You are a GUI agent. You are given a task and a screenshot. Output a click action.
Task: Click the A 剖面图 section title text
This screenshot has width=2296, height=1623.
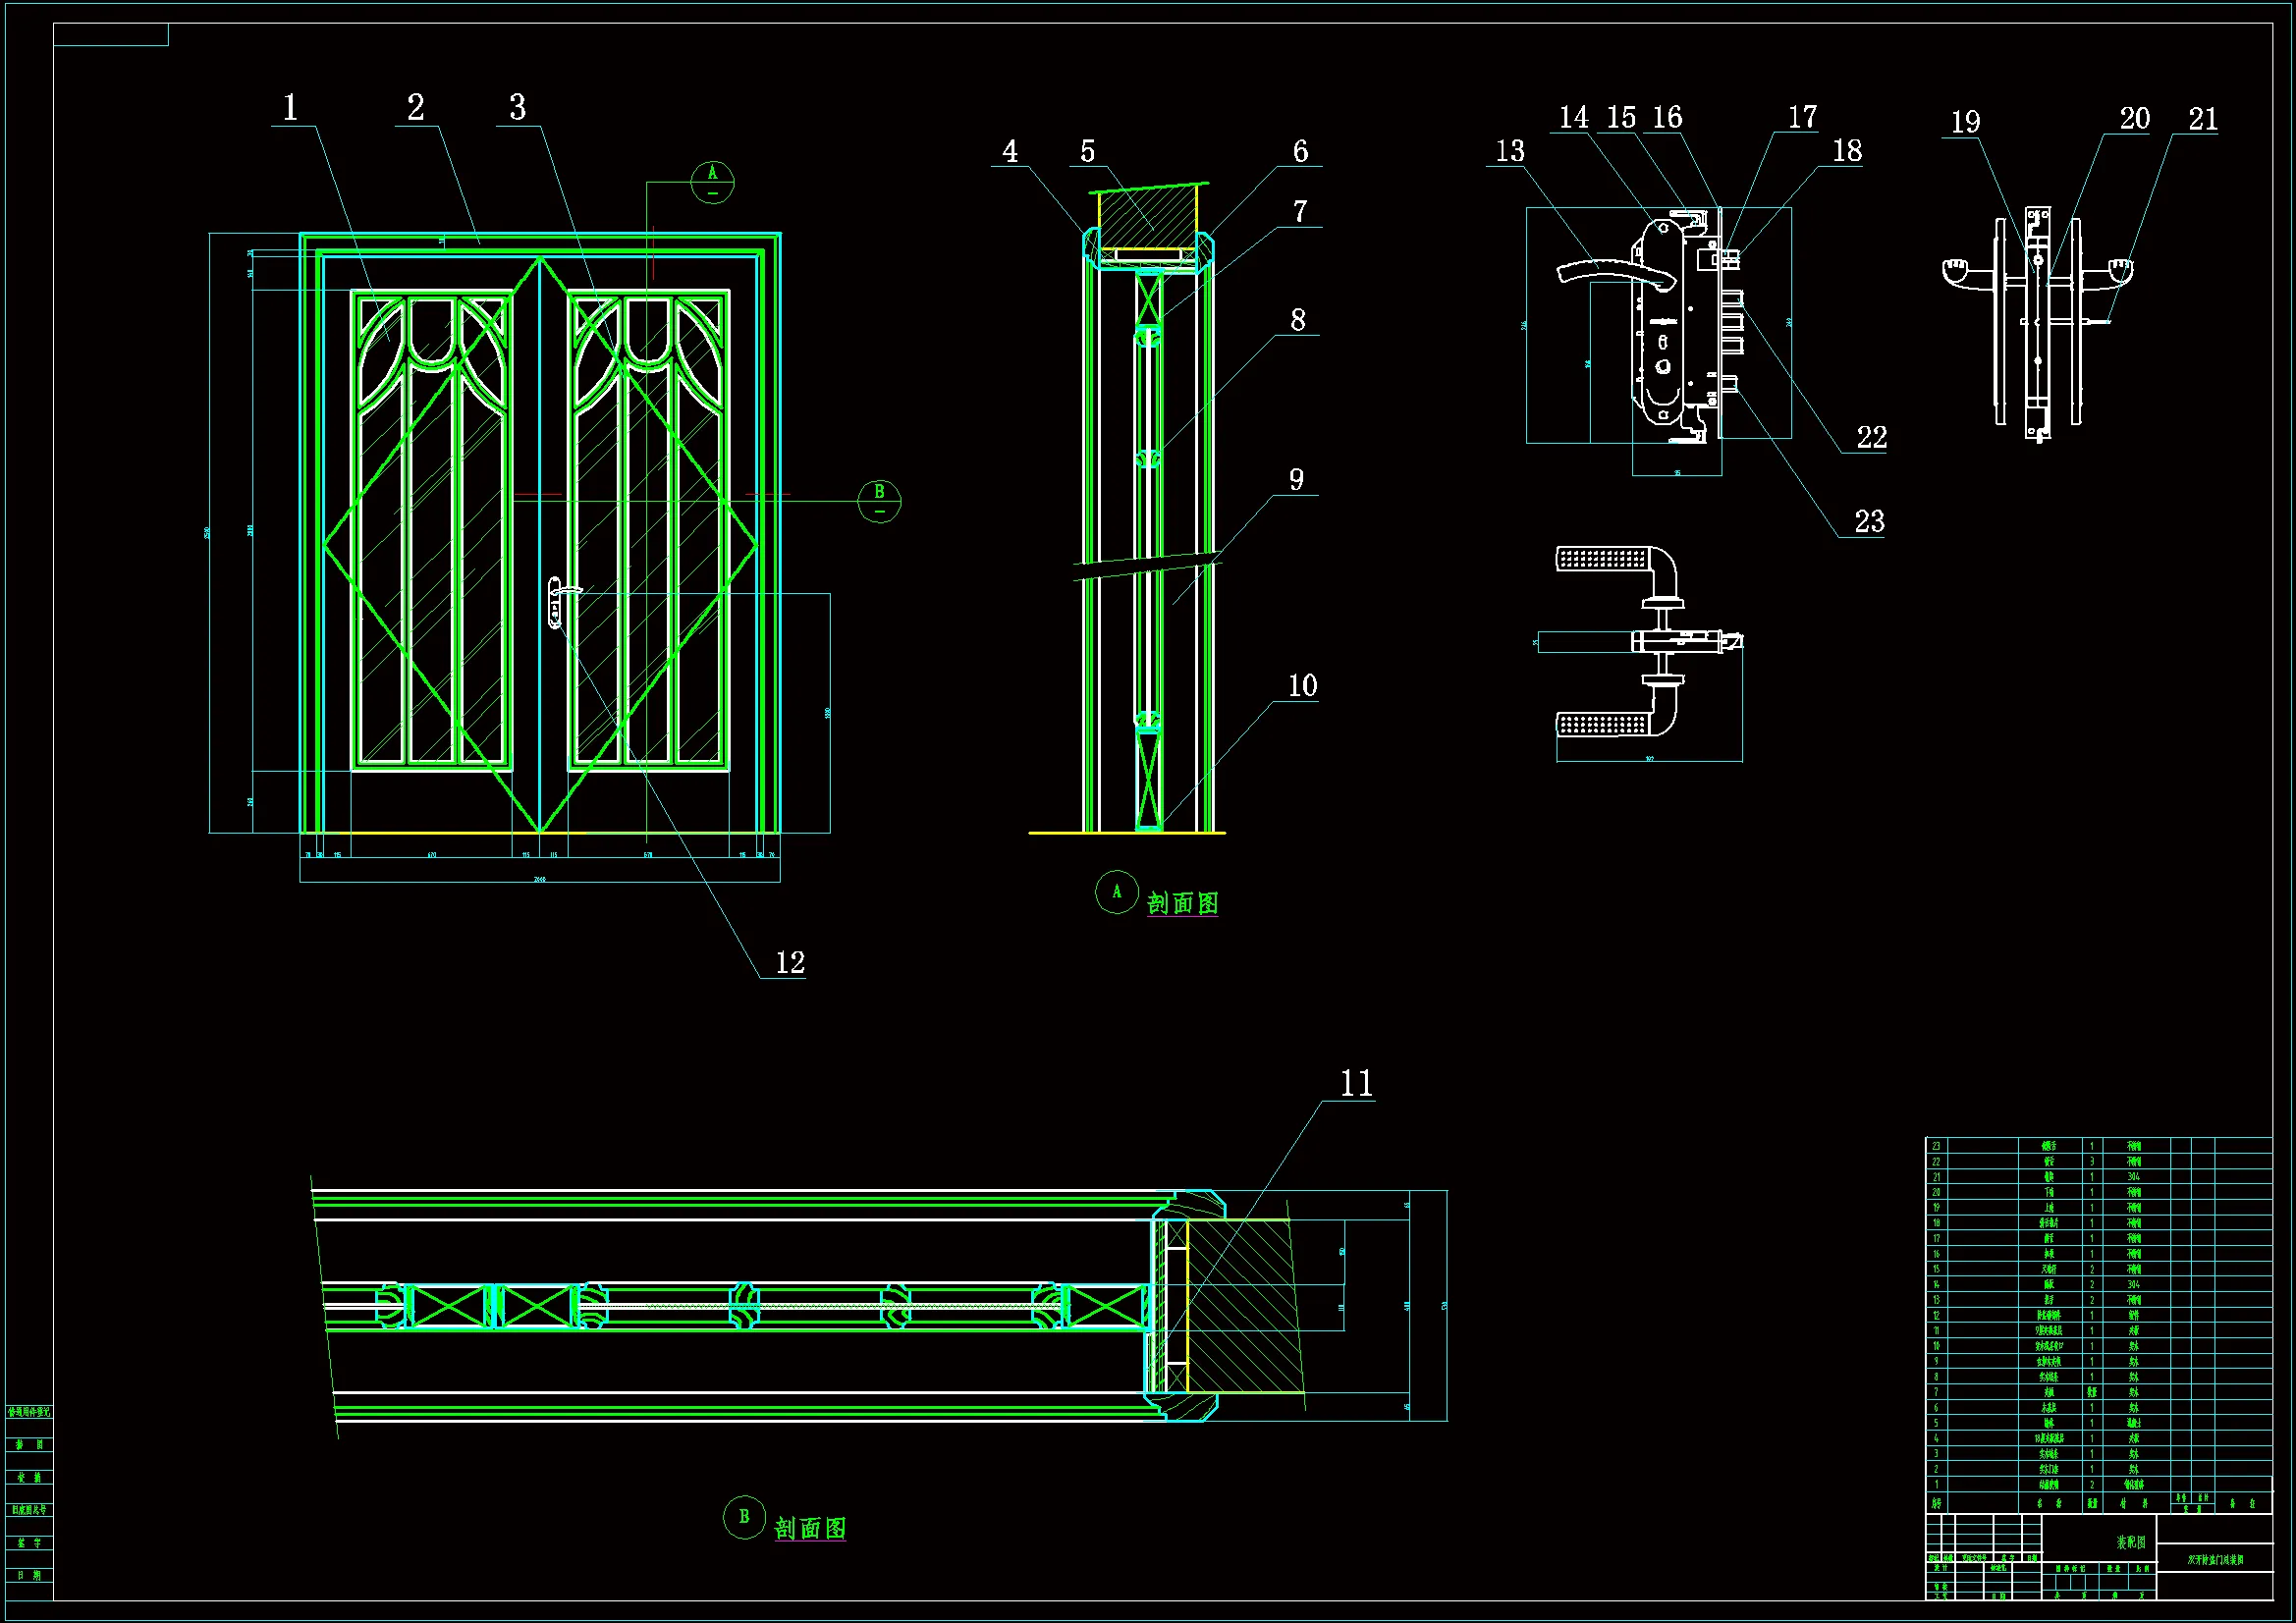1182,904
